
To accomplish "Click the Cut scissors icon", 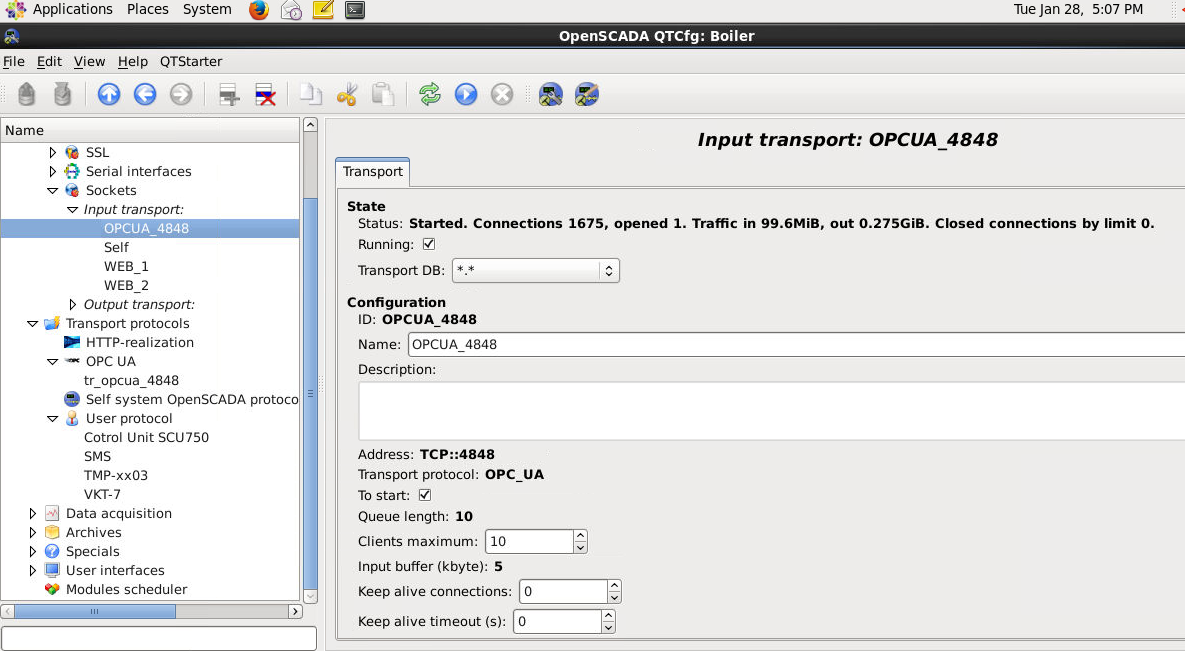I will click(347, 95).
